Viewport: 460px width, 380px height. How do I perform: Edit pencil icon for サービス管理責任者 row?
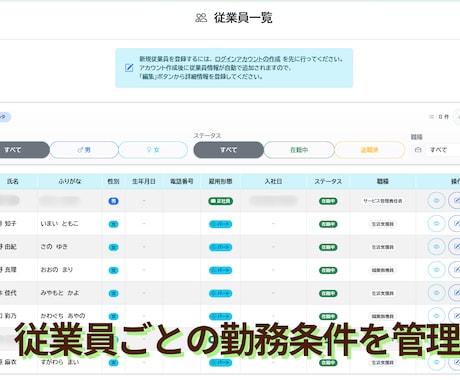tap(455, 201)
